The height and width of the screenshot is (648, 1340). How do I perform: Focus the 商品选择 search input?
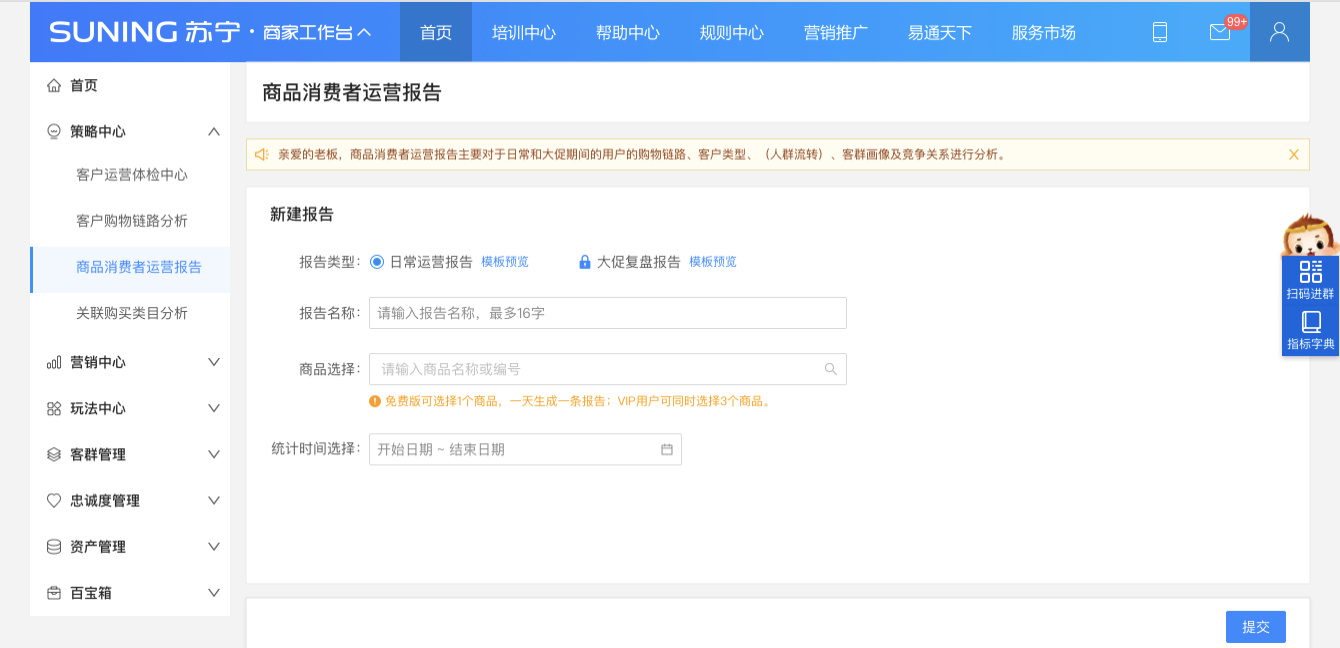(608, 369)
